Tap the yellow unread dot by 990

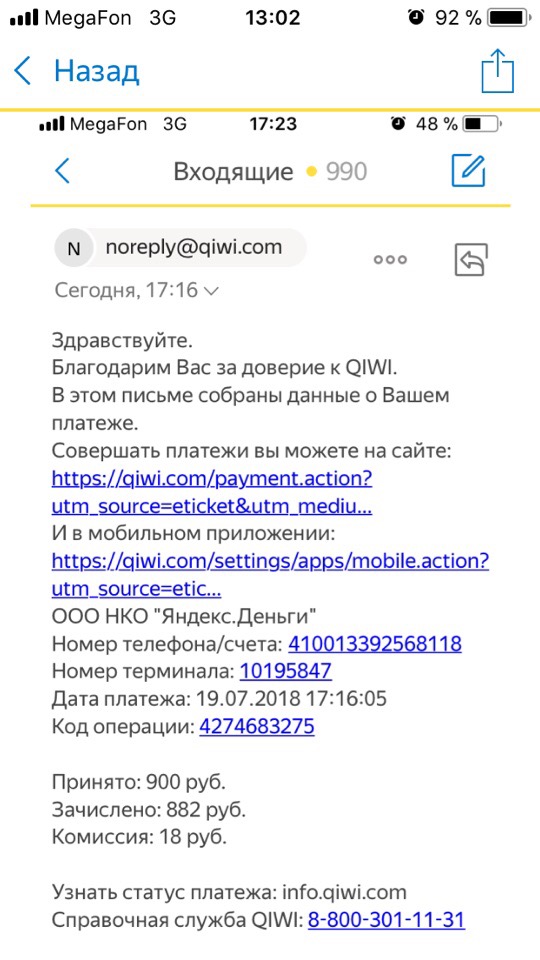(x=312, y=172)
